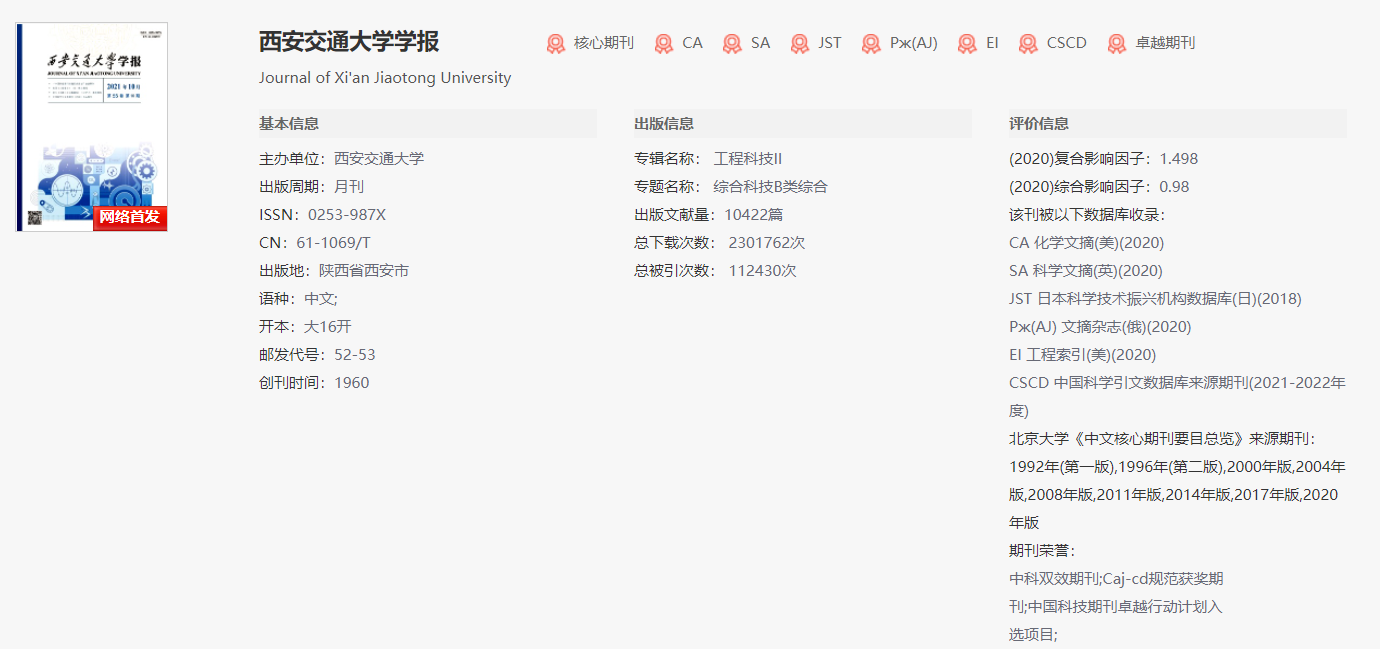The width and height of the screenshot is (1380, 649).
Task: Click the 总下载次数 2301762次 row
Action: point(720,243)
